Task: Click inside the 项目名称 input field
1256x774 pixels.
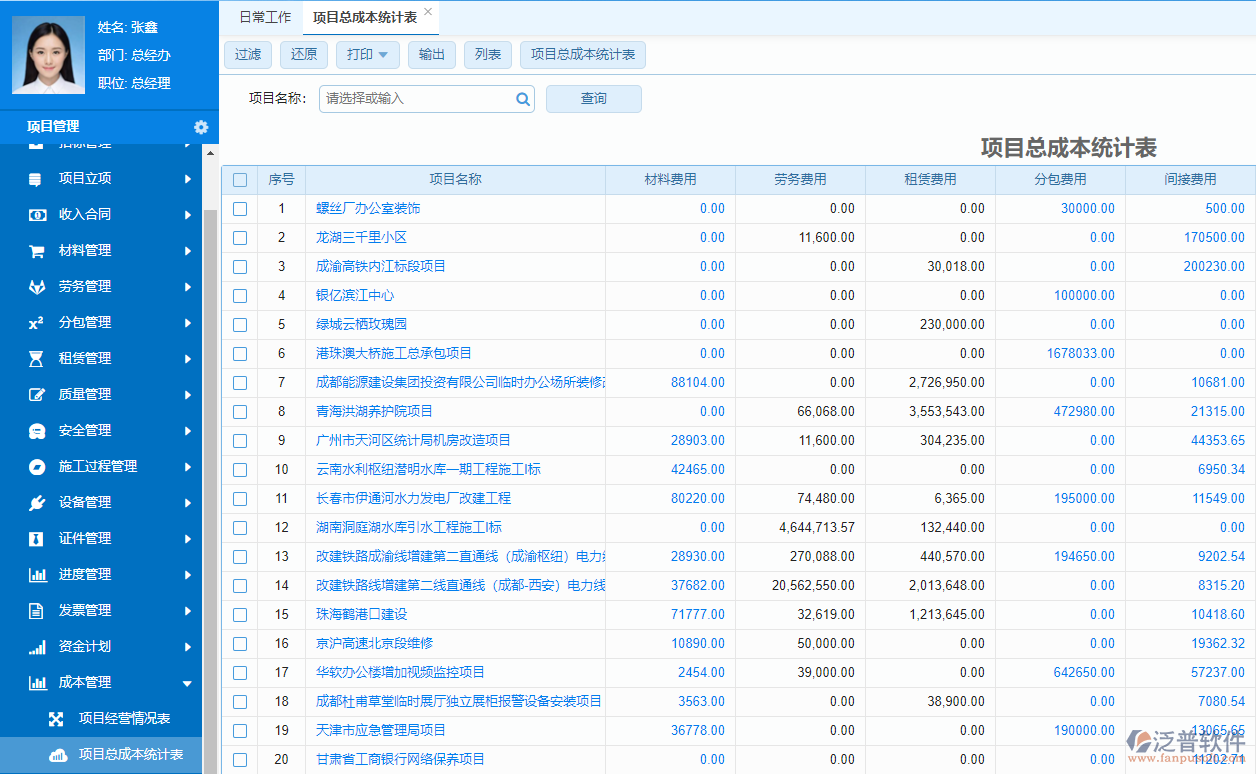Action: coord(420,99)
